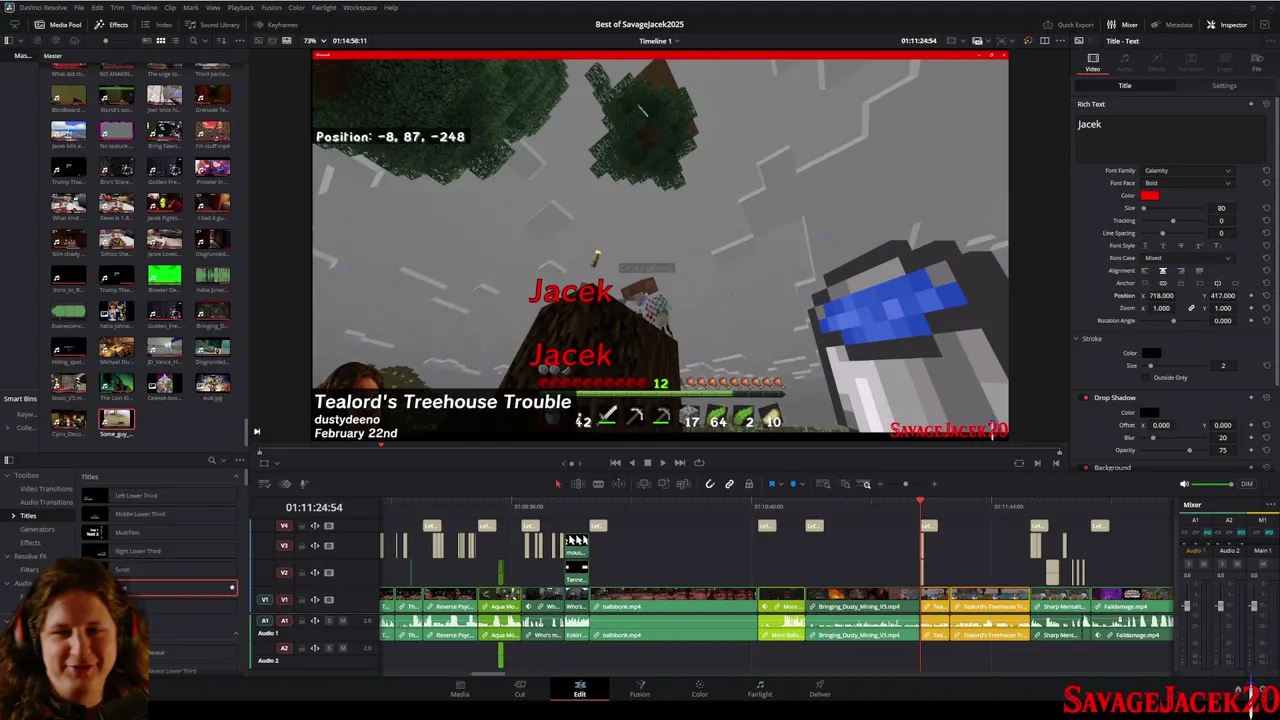Toggle linked selection chain icon
This screenshot has height=720, width=1280.
729,484
